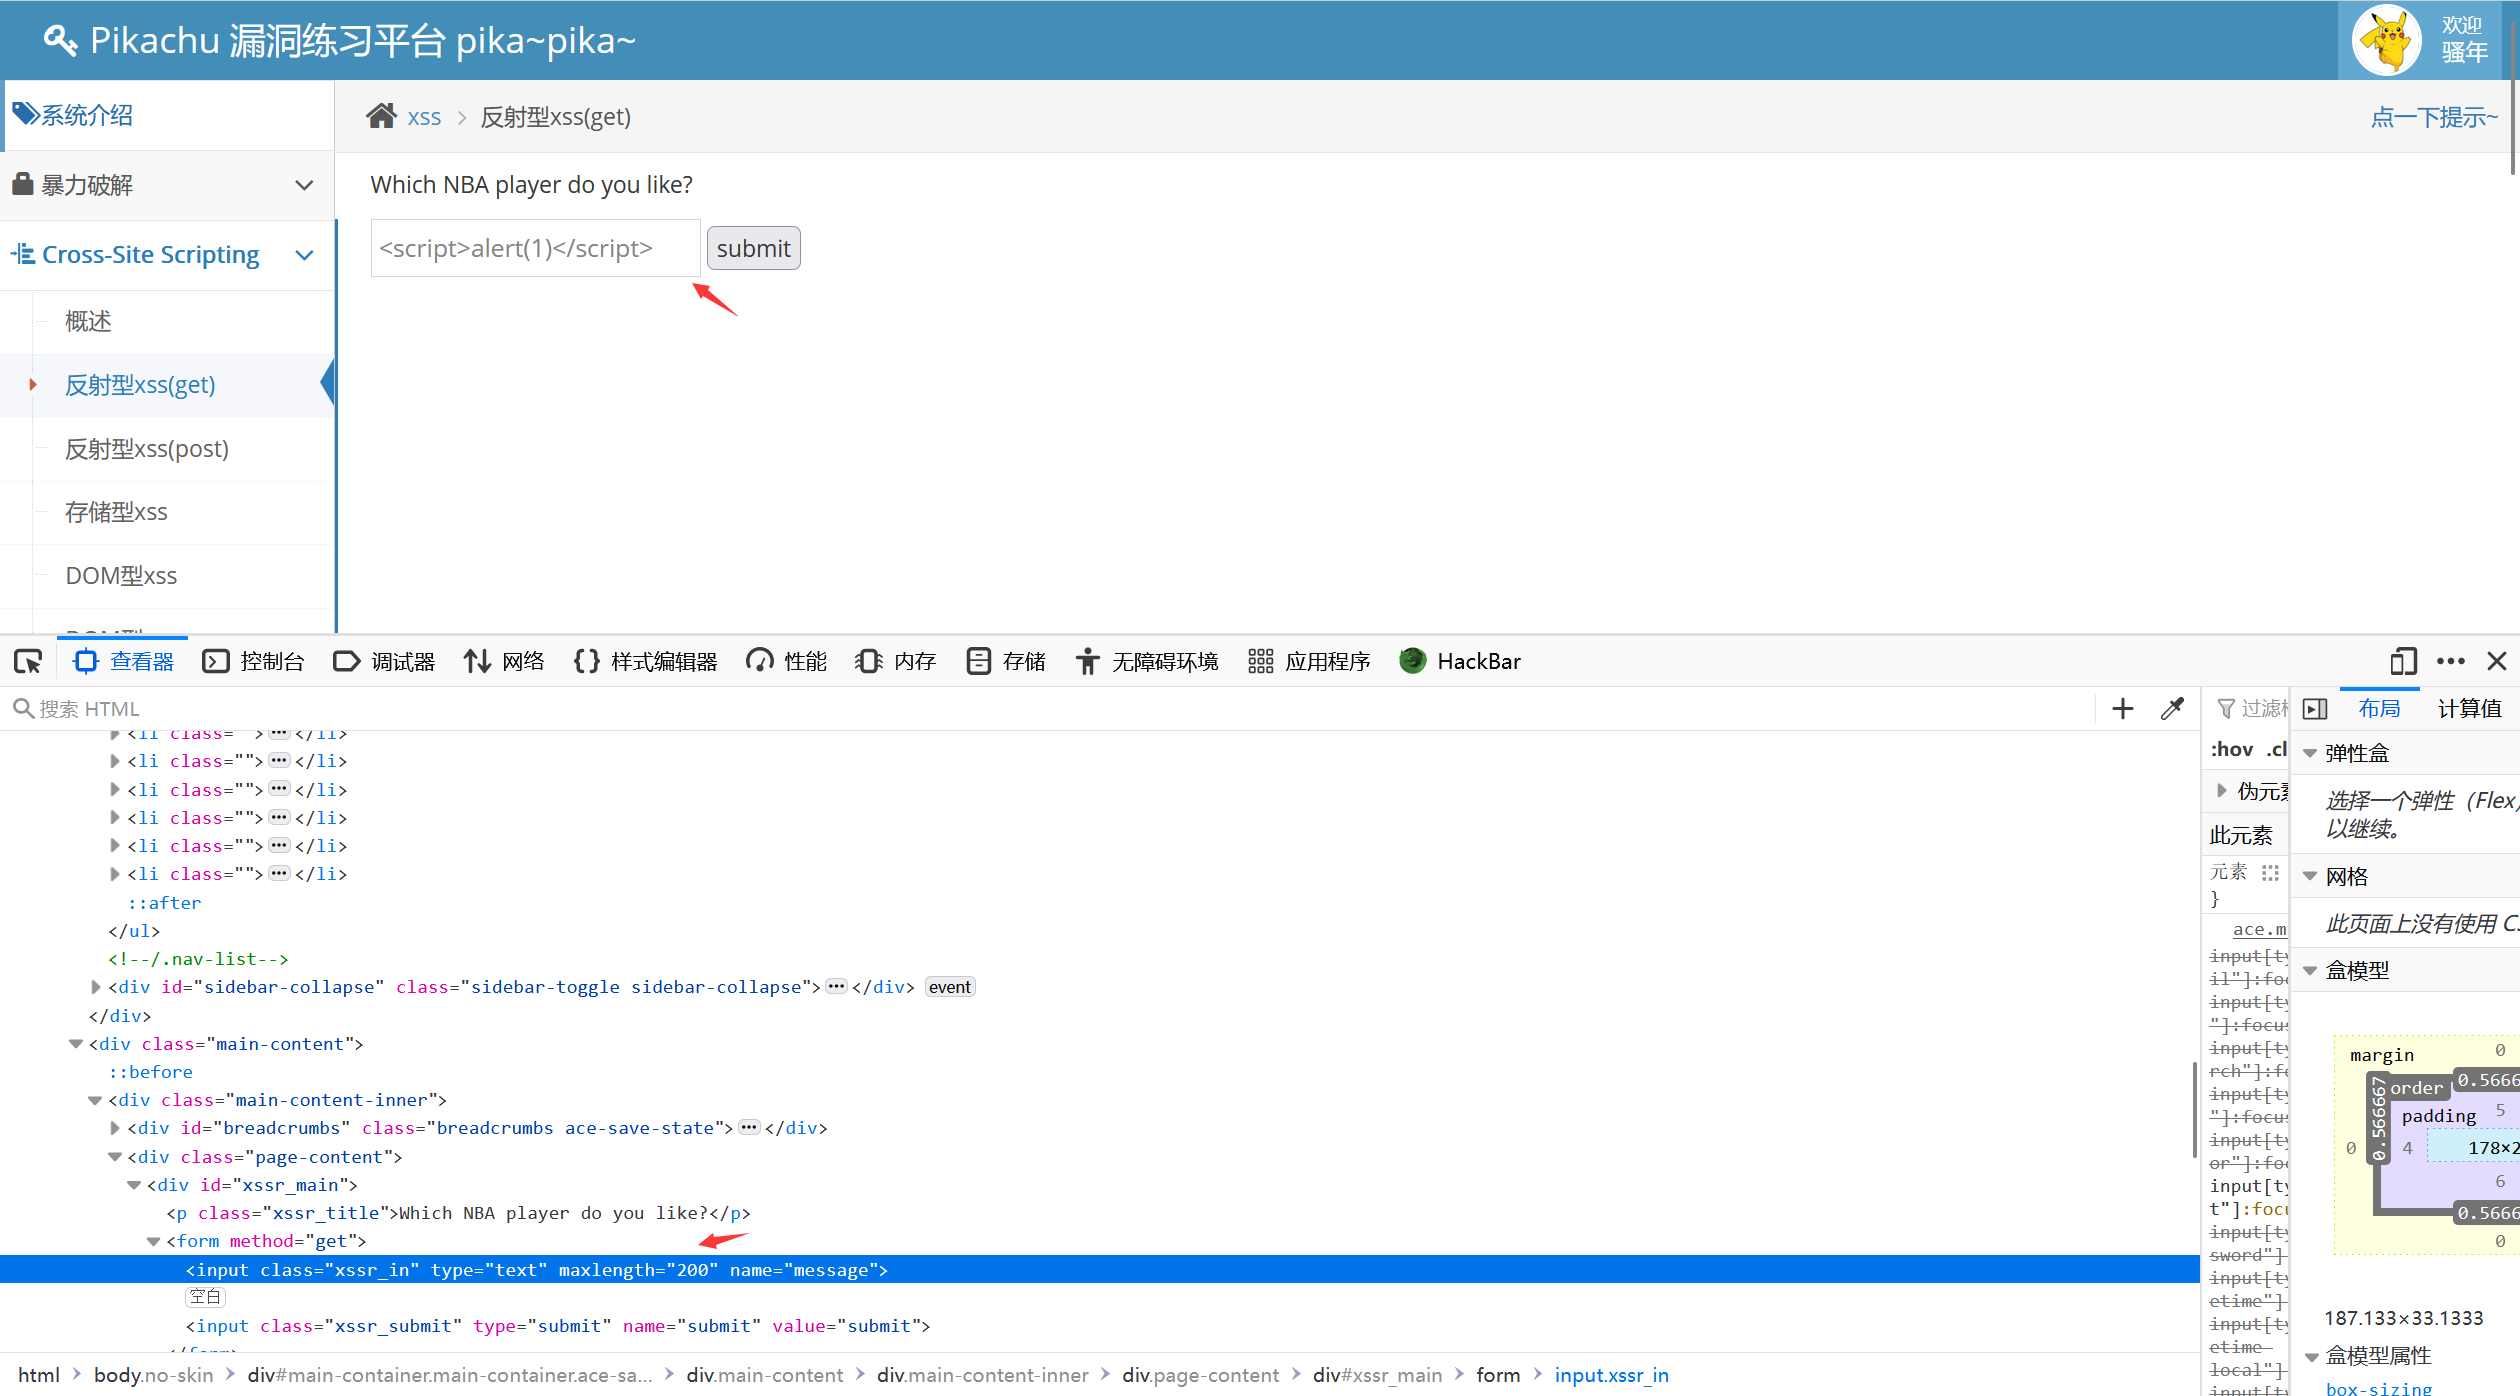Switch to the 网络 network tab
2520x1396 pixels.
[504, 661]
